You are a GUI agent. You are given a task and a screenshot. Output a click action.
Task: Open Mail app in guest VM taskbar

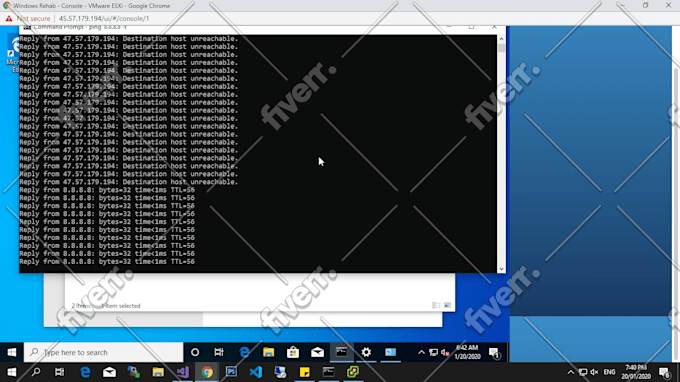[x=317, y=352]
